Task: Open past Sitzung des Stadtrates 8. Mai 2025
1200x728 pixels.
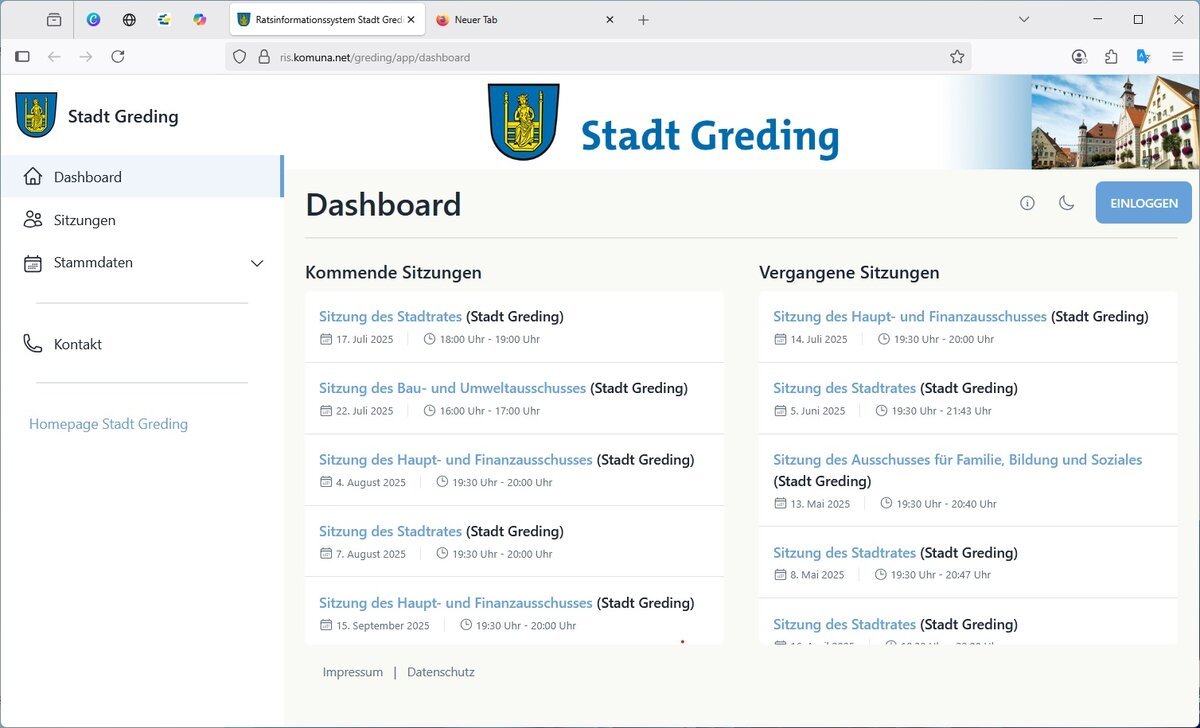Action: 845,553
